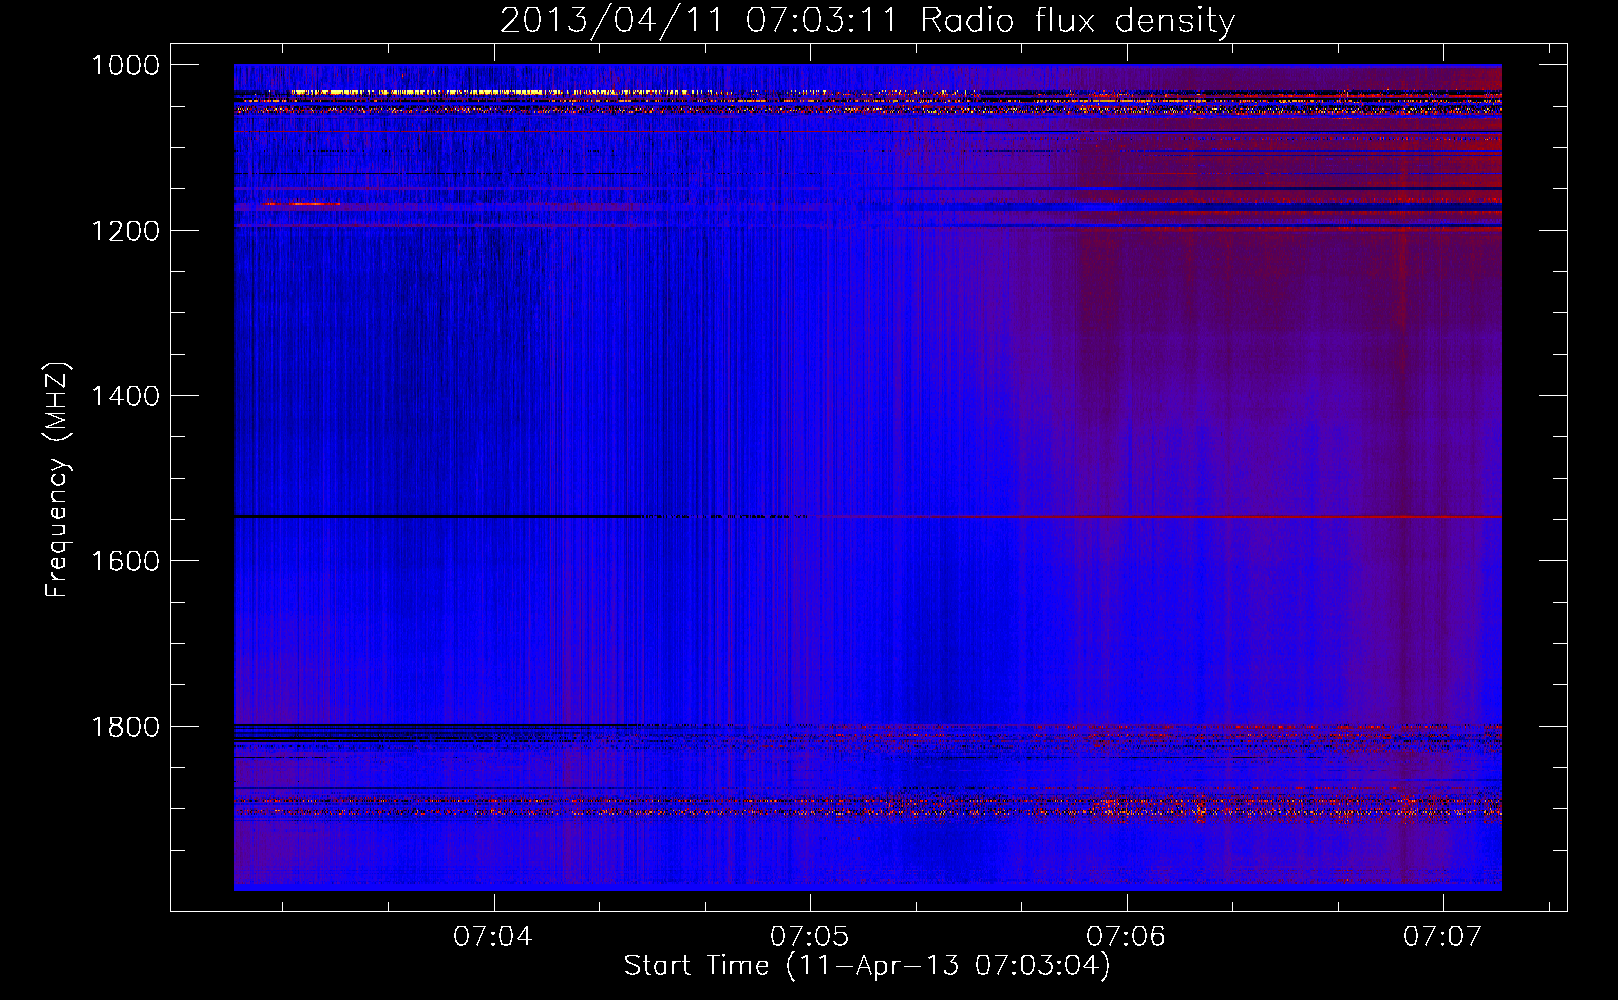Click the "Start Time (11-Apr-13 07:03:04)" axis title
The width and height of the screenshot is (1618, 1000).
click(867, 966)
